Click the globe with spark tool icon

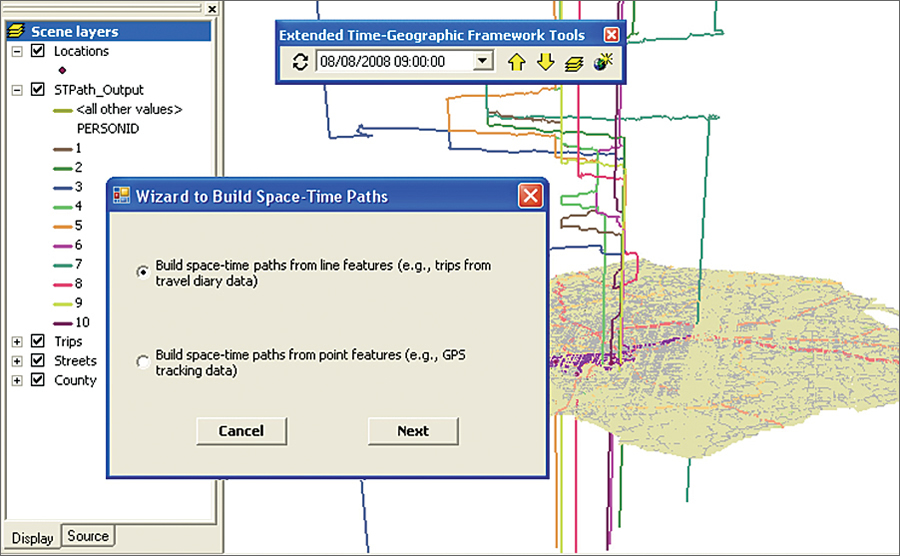pos(603,61)
